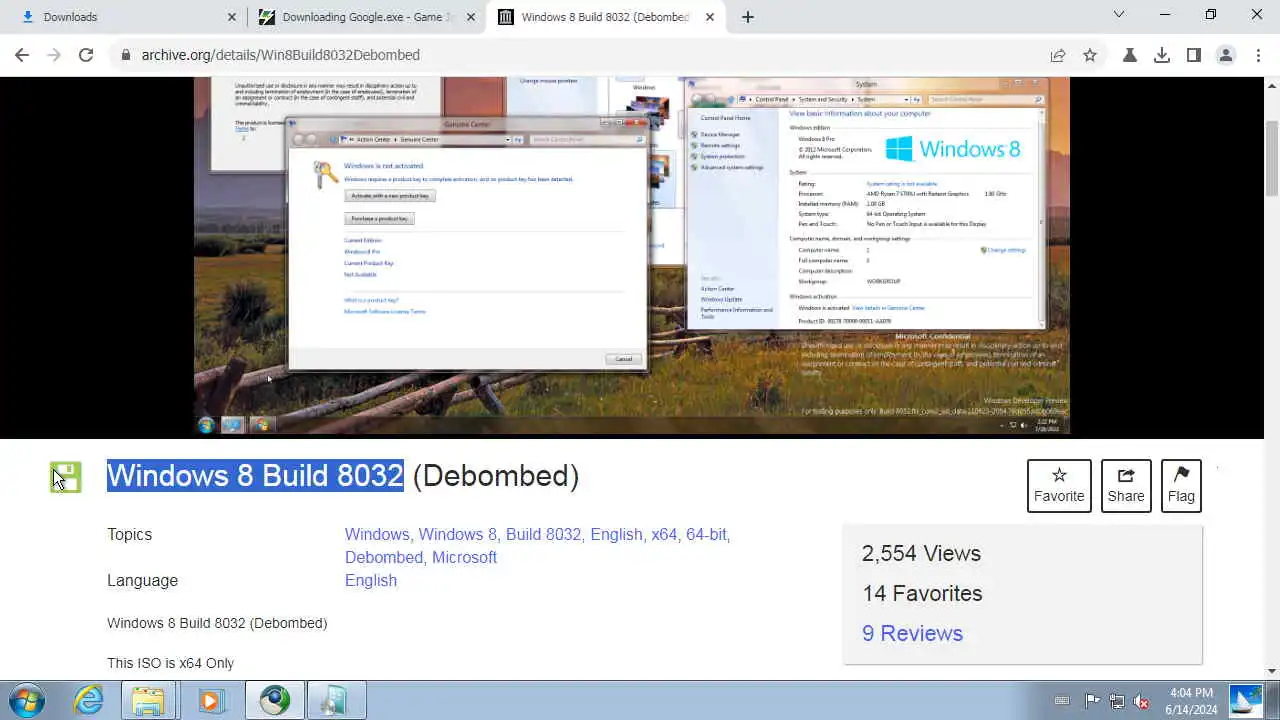
Task: Close the Windows 8 Build 8032 tab
Action: (x=711, y=17)
